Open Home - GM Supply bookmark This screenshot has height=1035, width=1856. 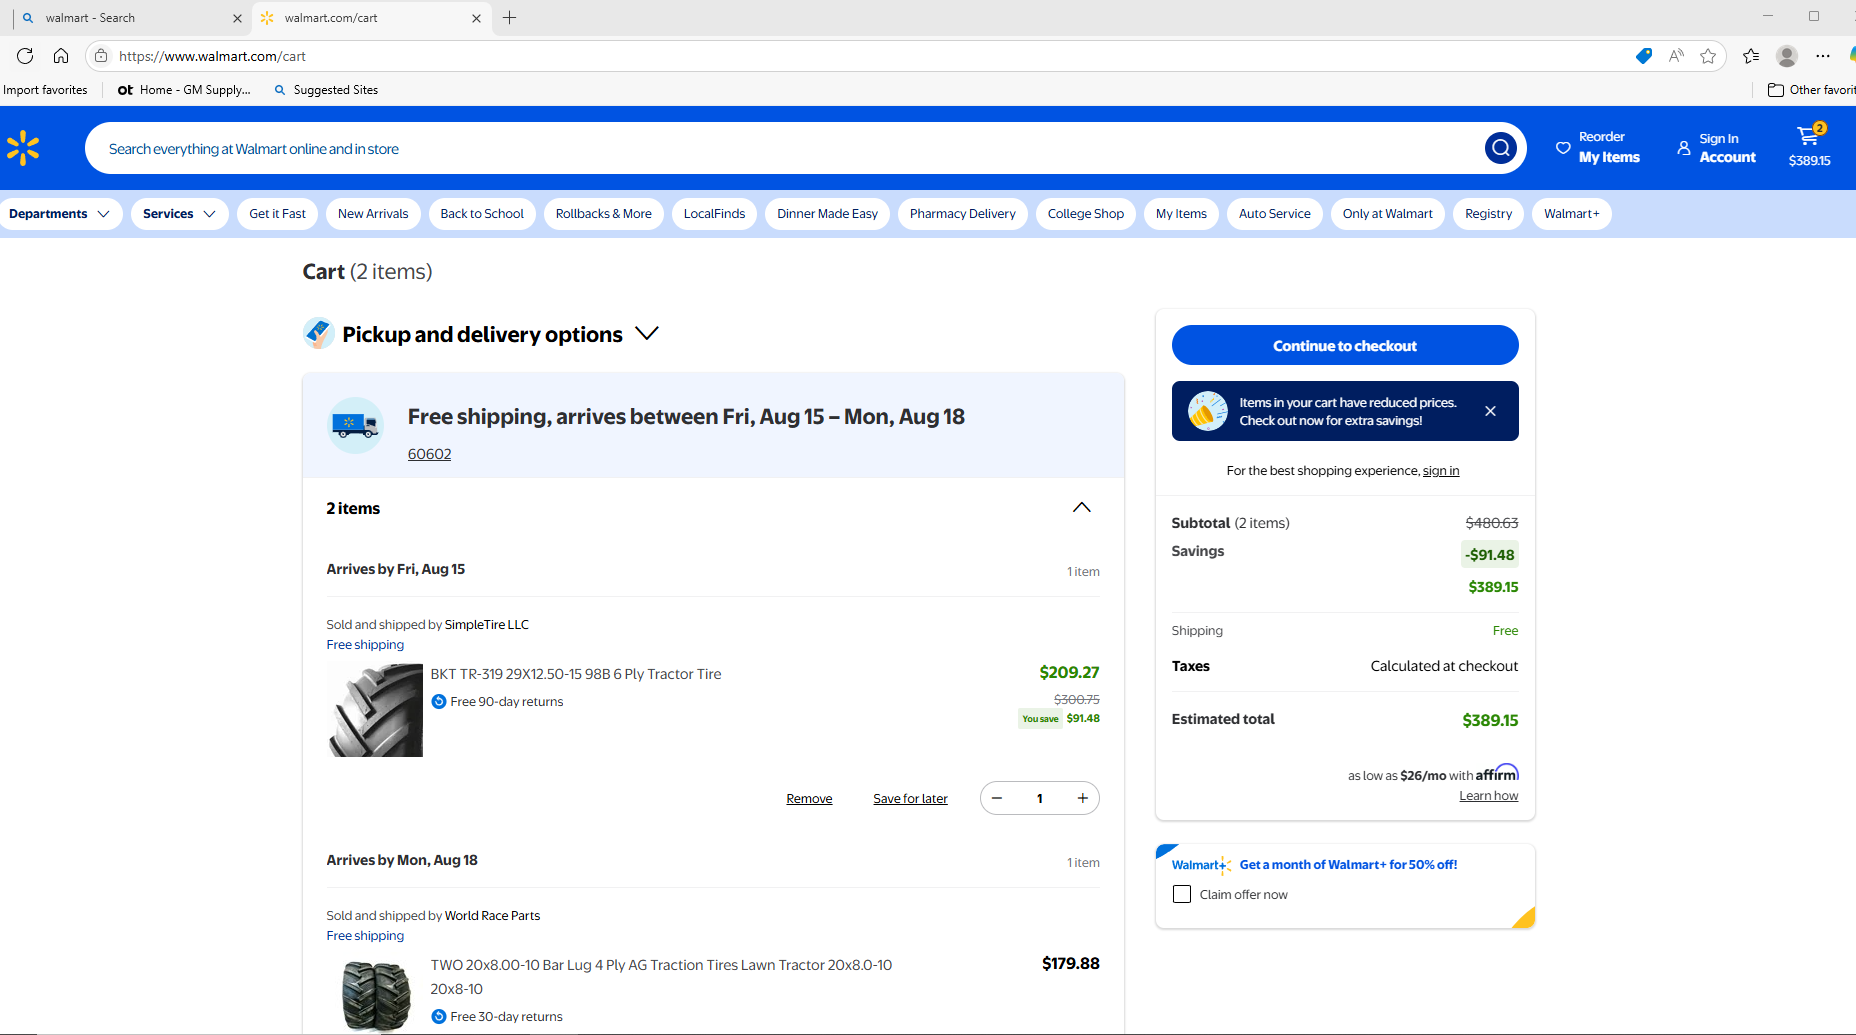click(184, 90)
